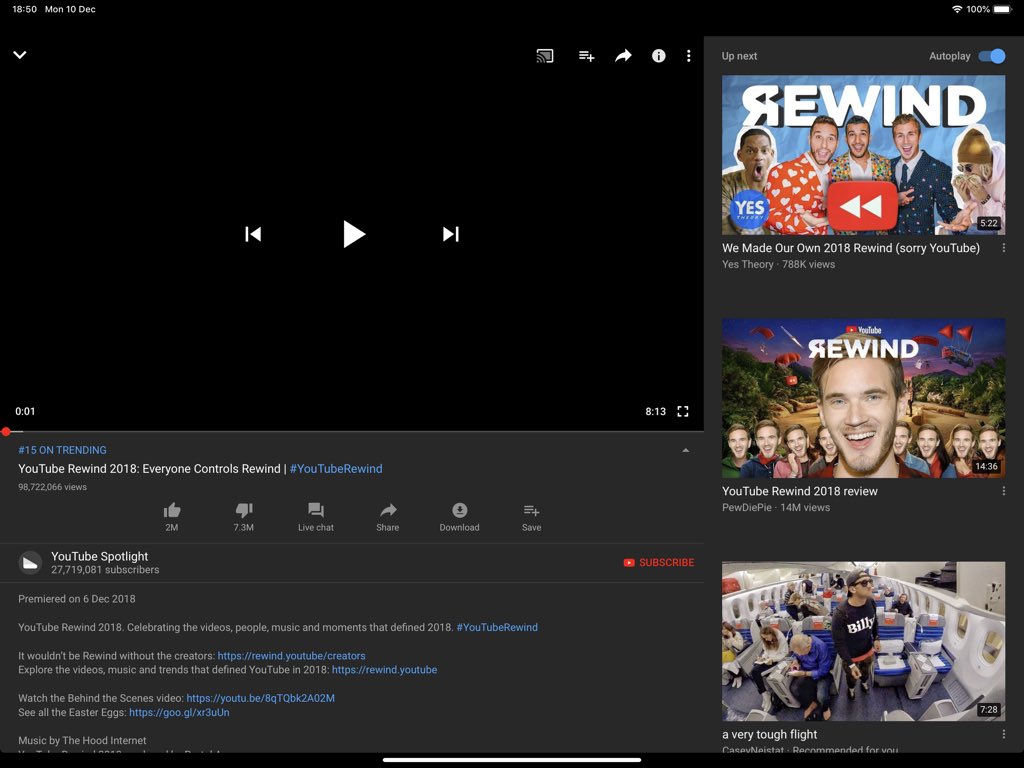This screenshot has width=1024, height=768.
Task: Click the red playhead on progress bar
Action: click(6, 431)
